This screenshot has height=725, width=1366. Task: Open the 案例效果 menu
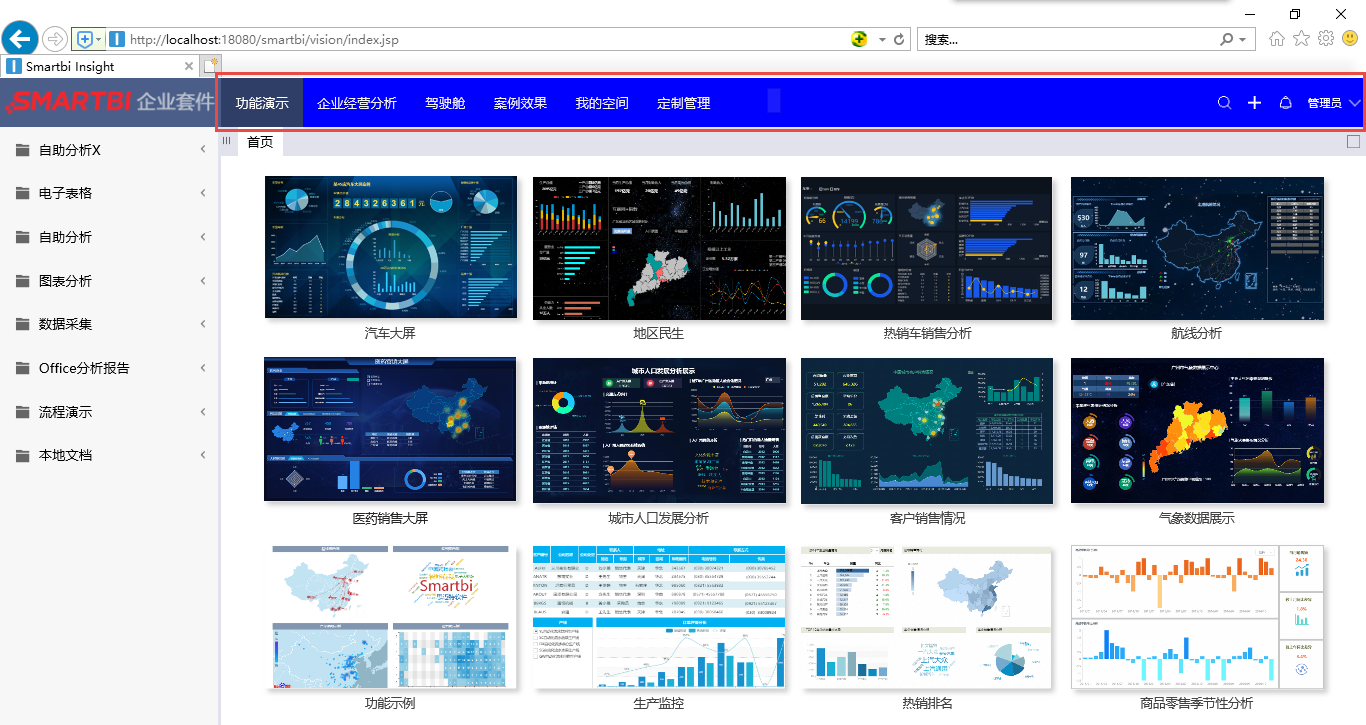click(520, 103)
